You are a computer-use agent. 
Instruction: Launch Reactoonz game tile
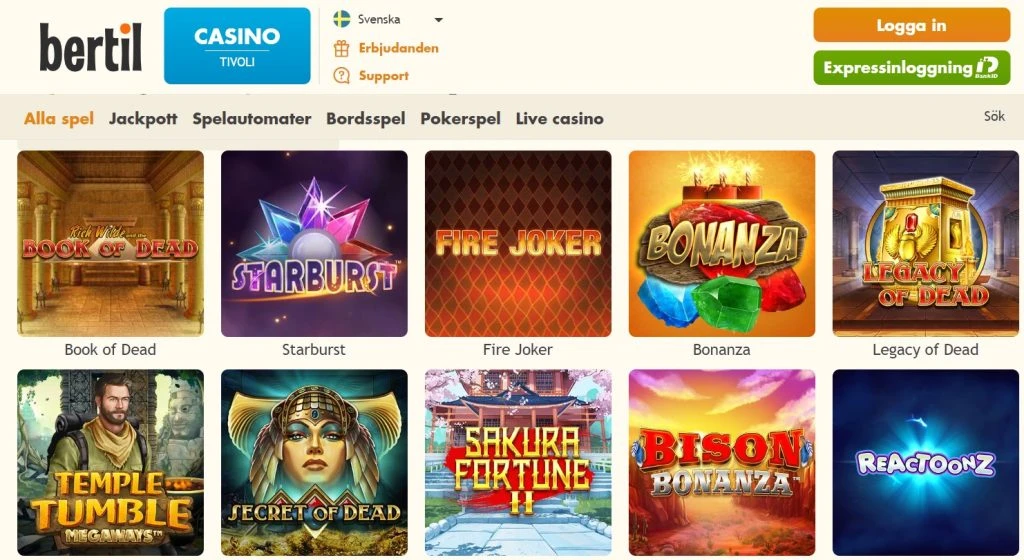925,463
